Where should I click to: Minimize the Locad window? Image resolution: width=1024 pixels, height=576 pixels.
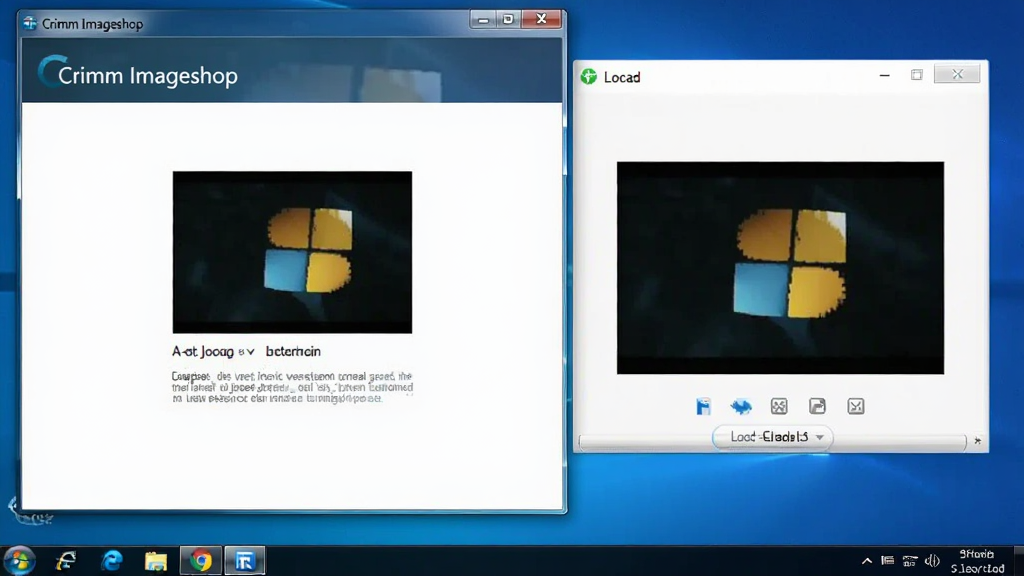click(x=884, y=75)
